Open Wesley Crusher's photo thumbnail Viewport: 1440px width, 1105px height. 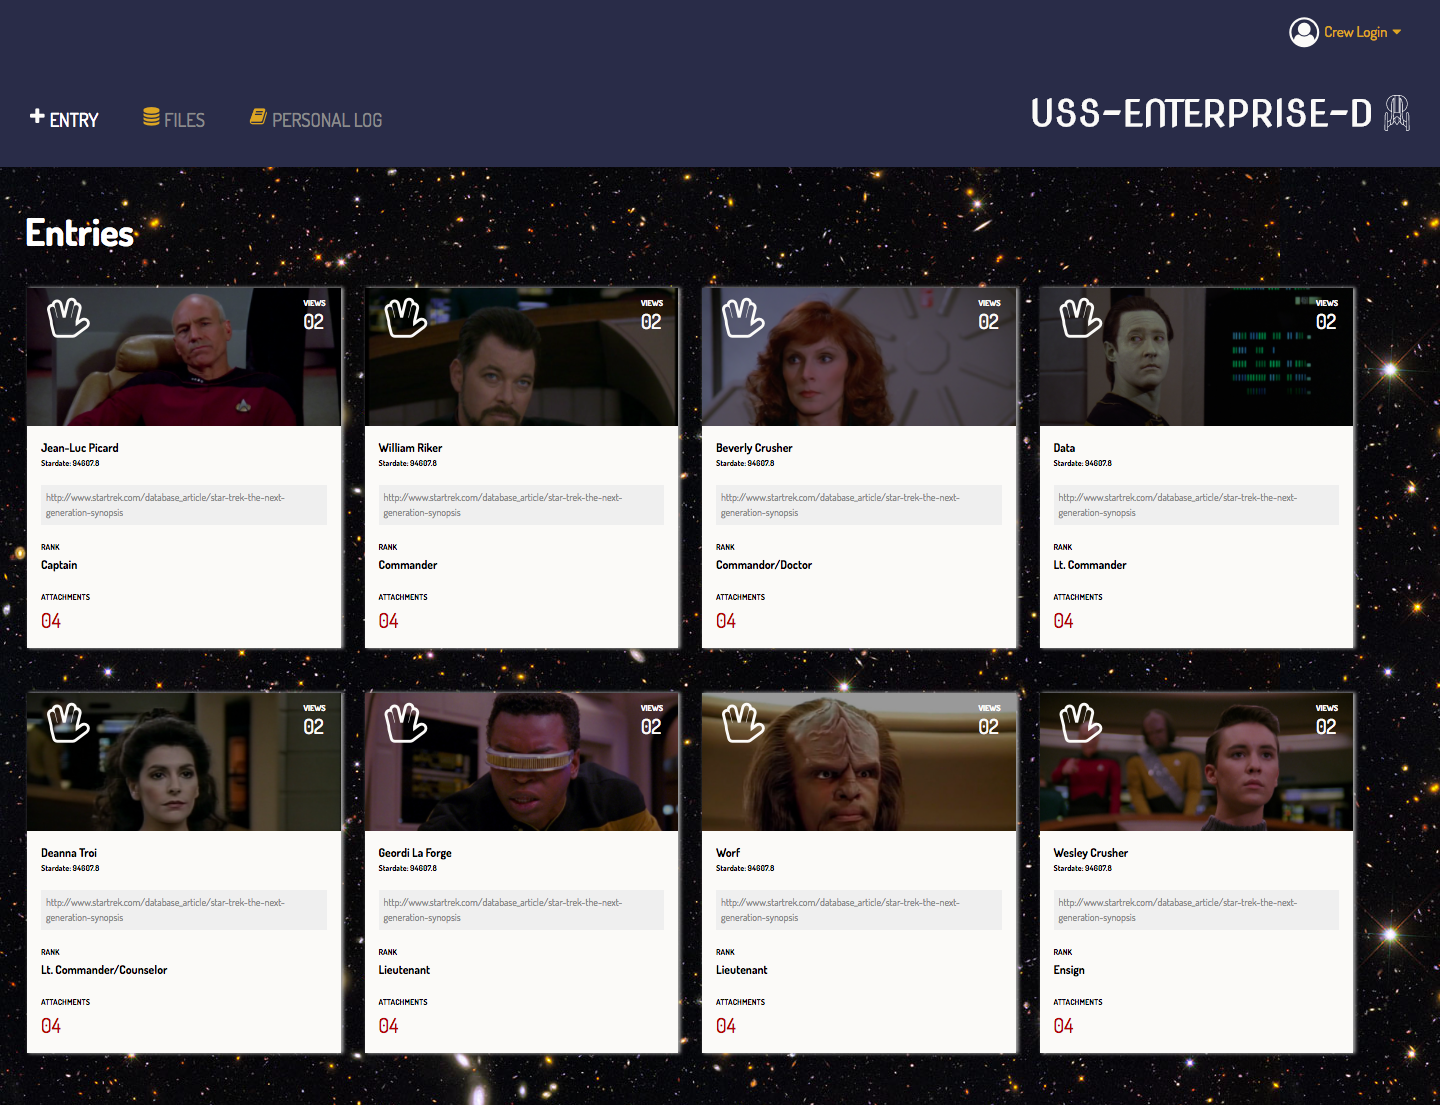pyautogui.click(x=1196, y=762)
